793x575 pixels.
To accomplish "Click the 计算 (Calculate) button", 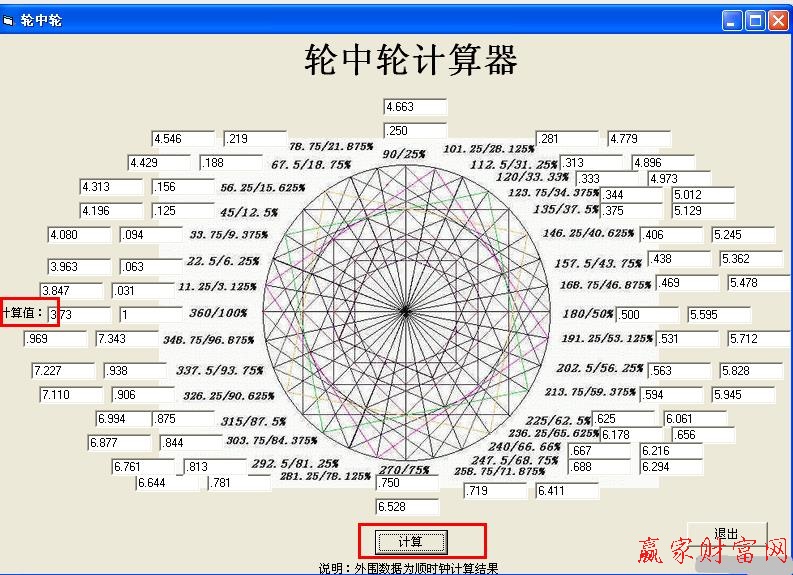I will click(x=410, y=542).
